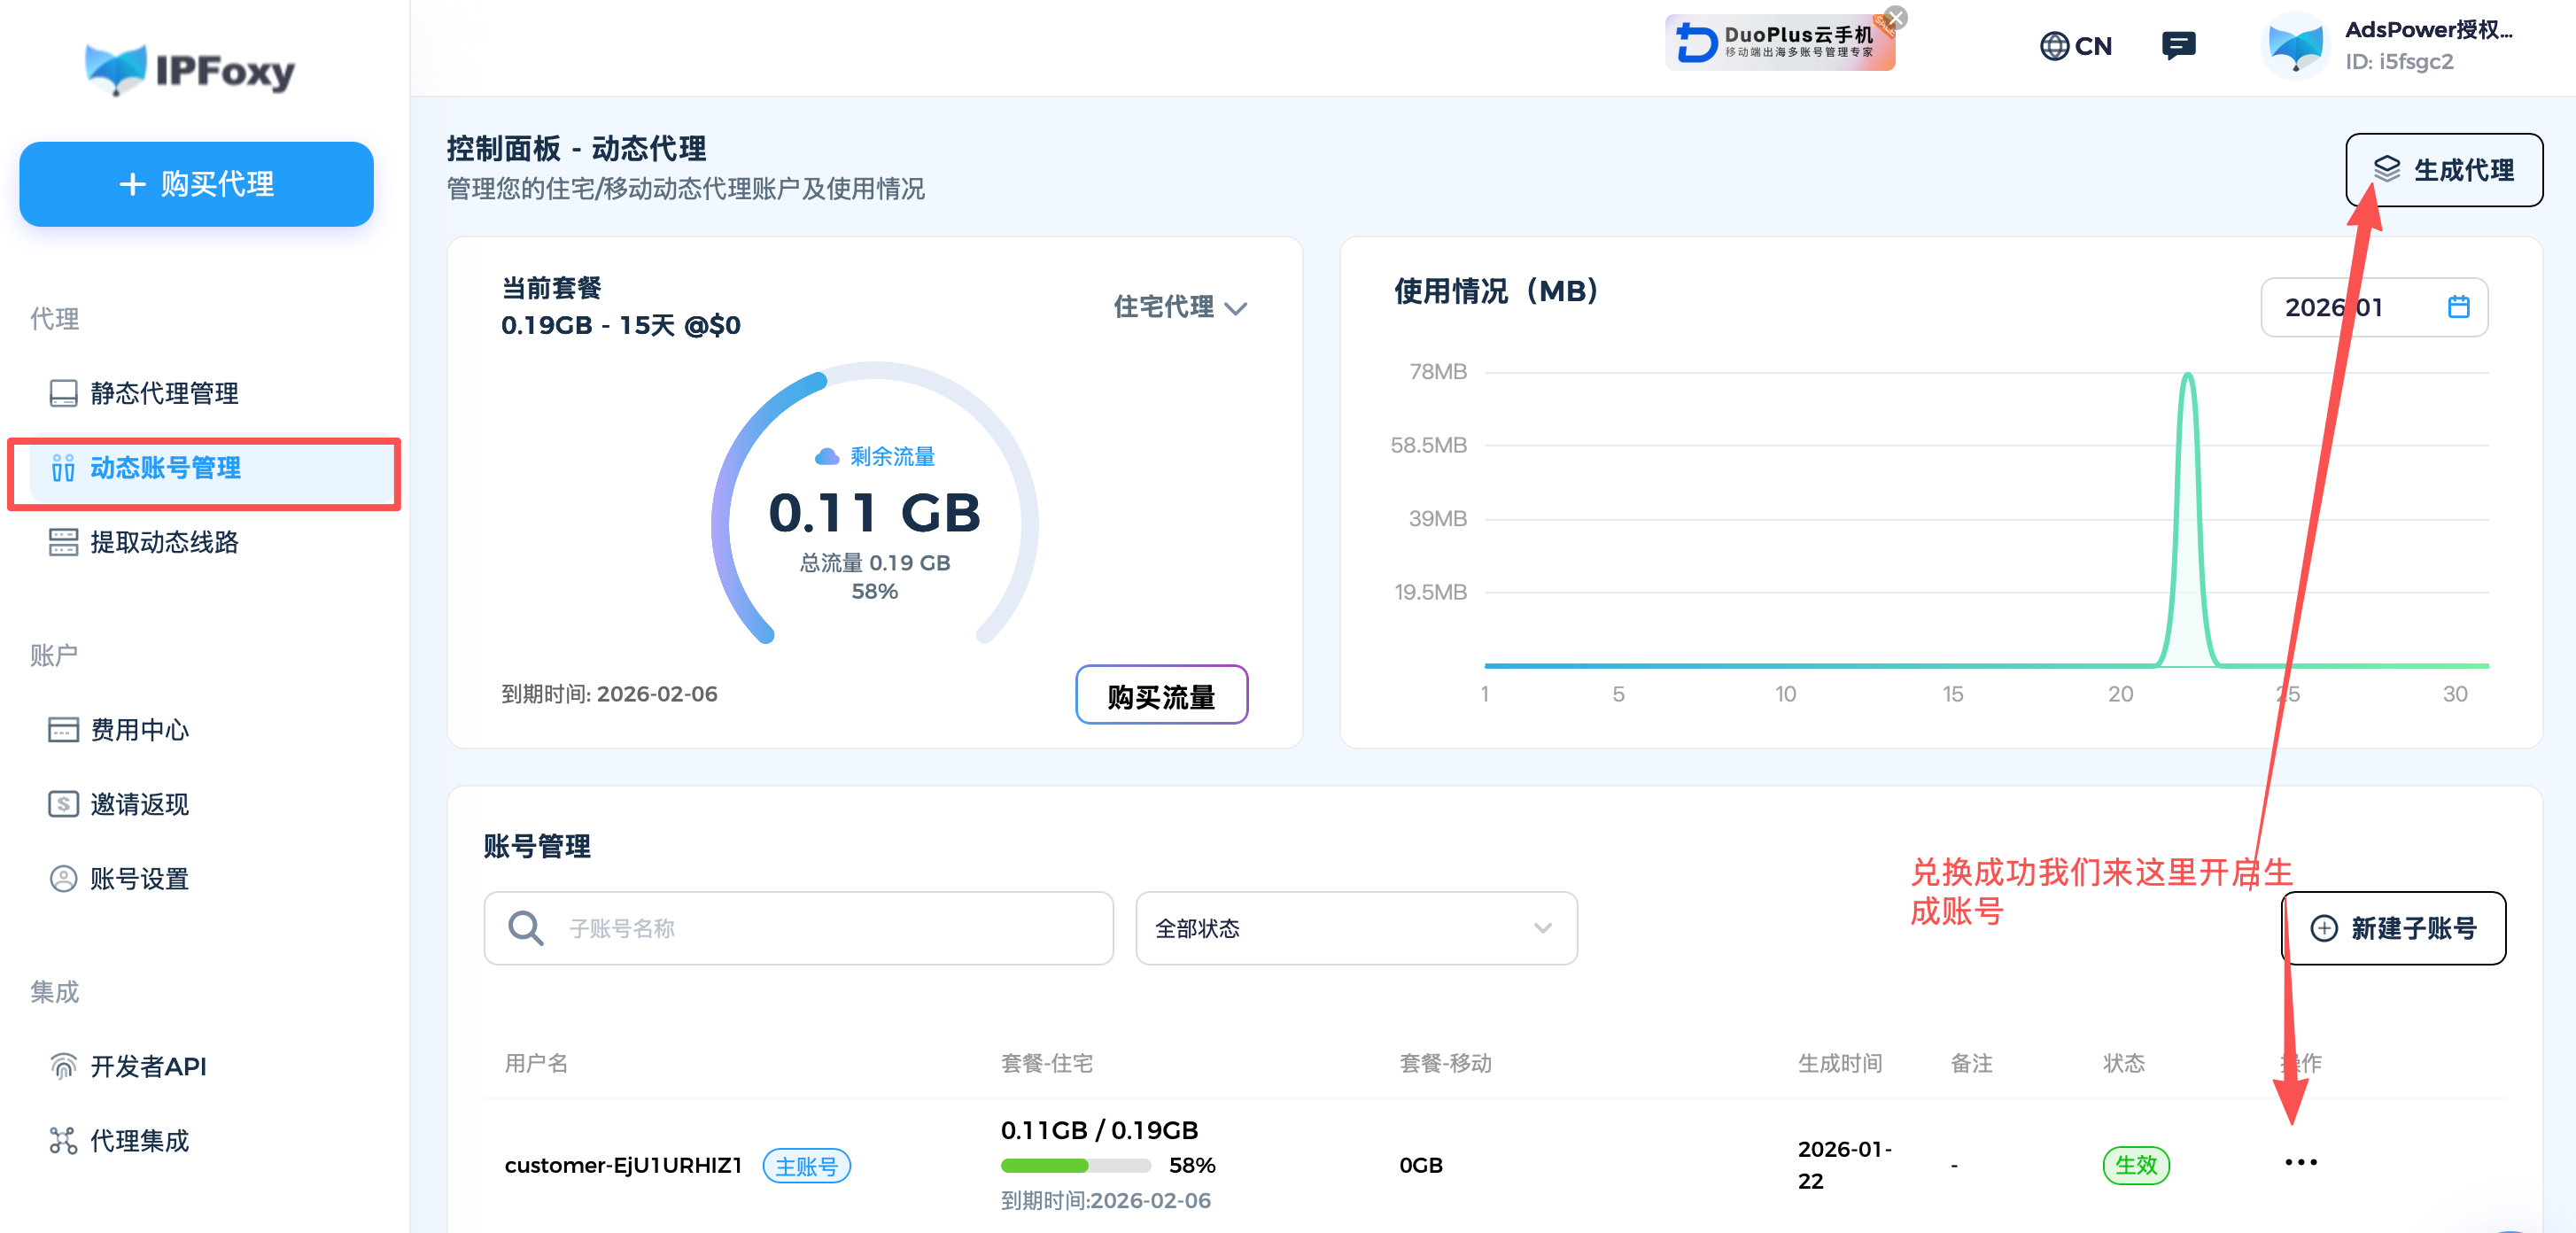Click the CN language globe icon

[x=2055, y=45]
